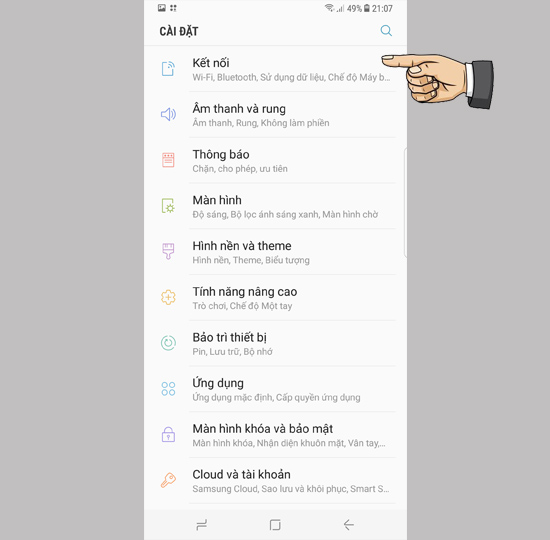The width and height of the screenshot is (550, 540).
Task: Tap the Hình nền và theme paintbrush icon
Action: coord(168,251)
